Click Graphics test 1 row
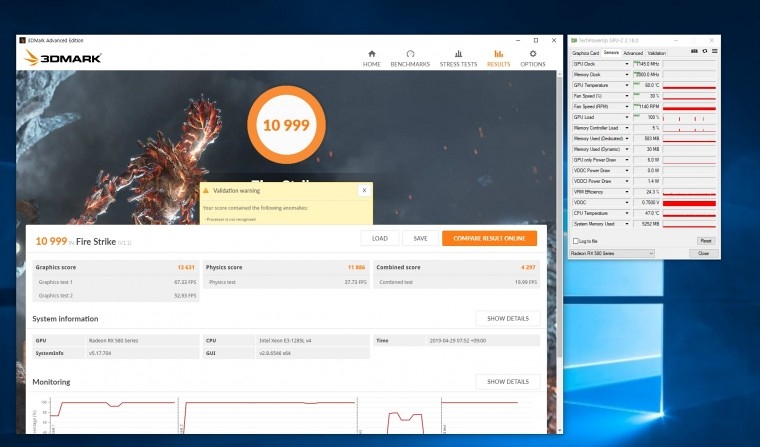 click(116, 282)
